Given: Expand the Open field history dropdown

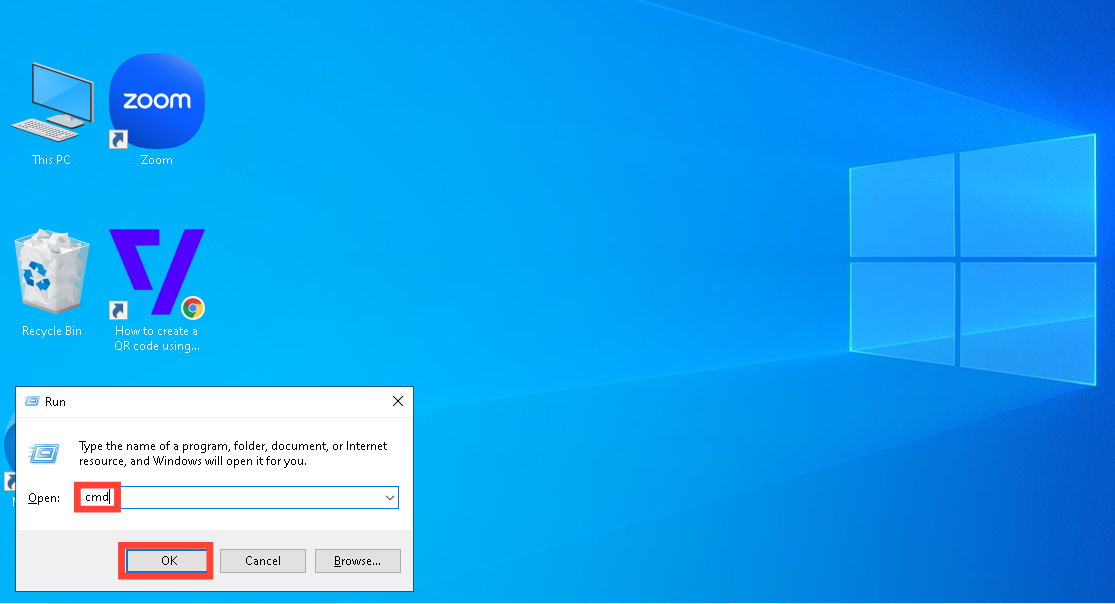Looking at the screenshot, I should (x=390, y=497).
